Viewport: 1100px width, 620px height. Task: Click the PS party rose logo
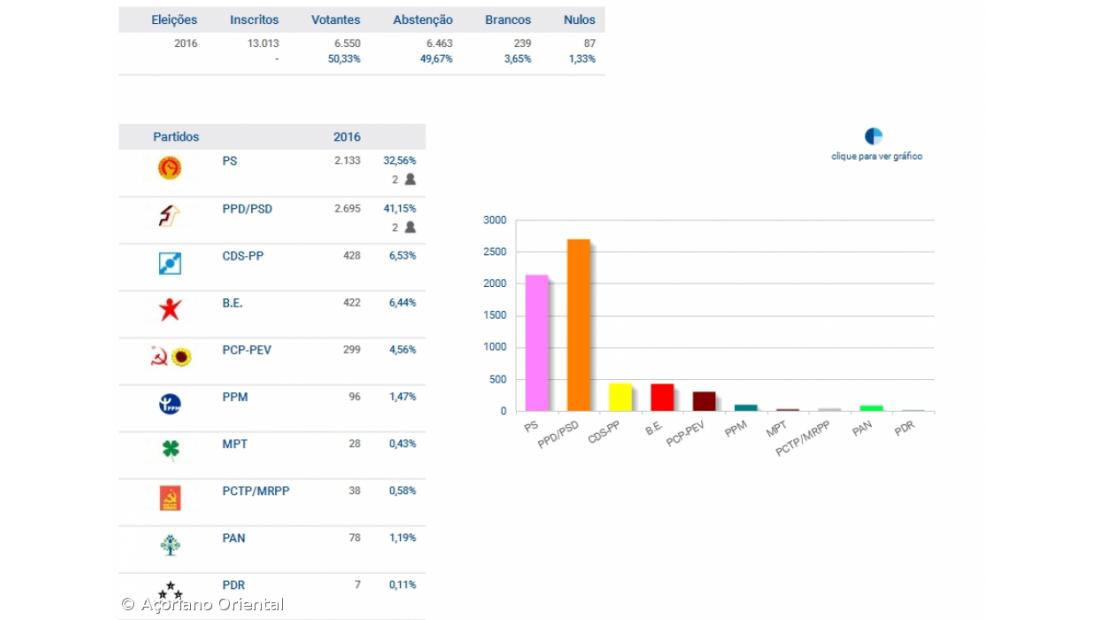pos(170,168)
